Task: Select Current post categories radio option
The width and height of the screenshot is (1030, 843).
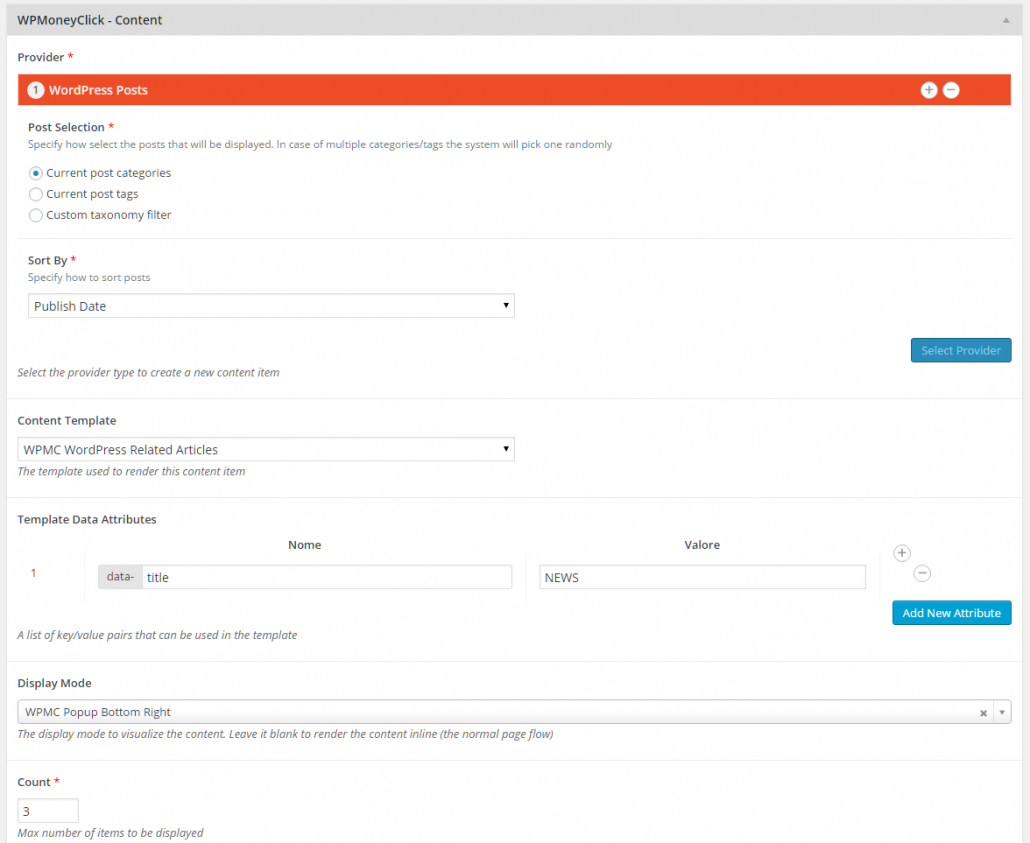Action: (35, 173)
